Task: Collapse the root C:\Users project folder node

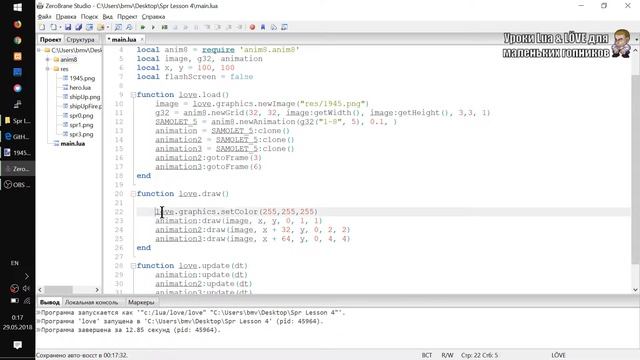Action: (x=40, y=50)
